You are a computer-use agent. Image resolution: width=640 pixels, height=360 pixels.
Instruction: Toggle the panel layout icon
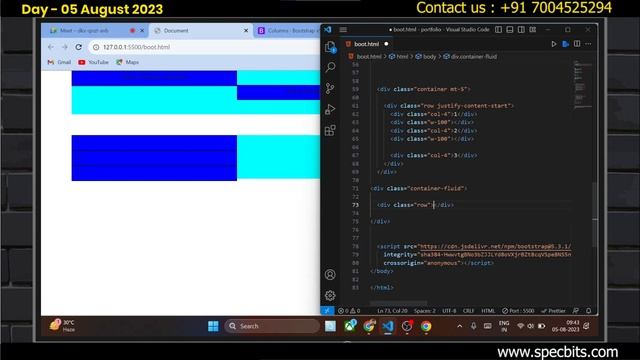click(510, 29)
